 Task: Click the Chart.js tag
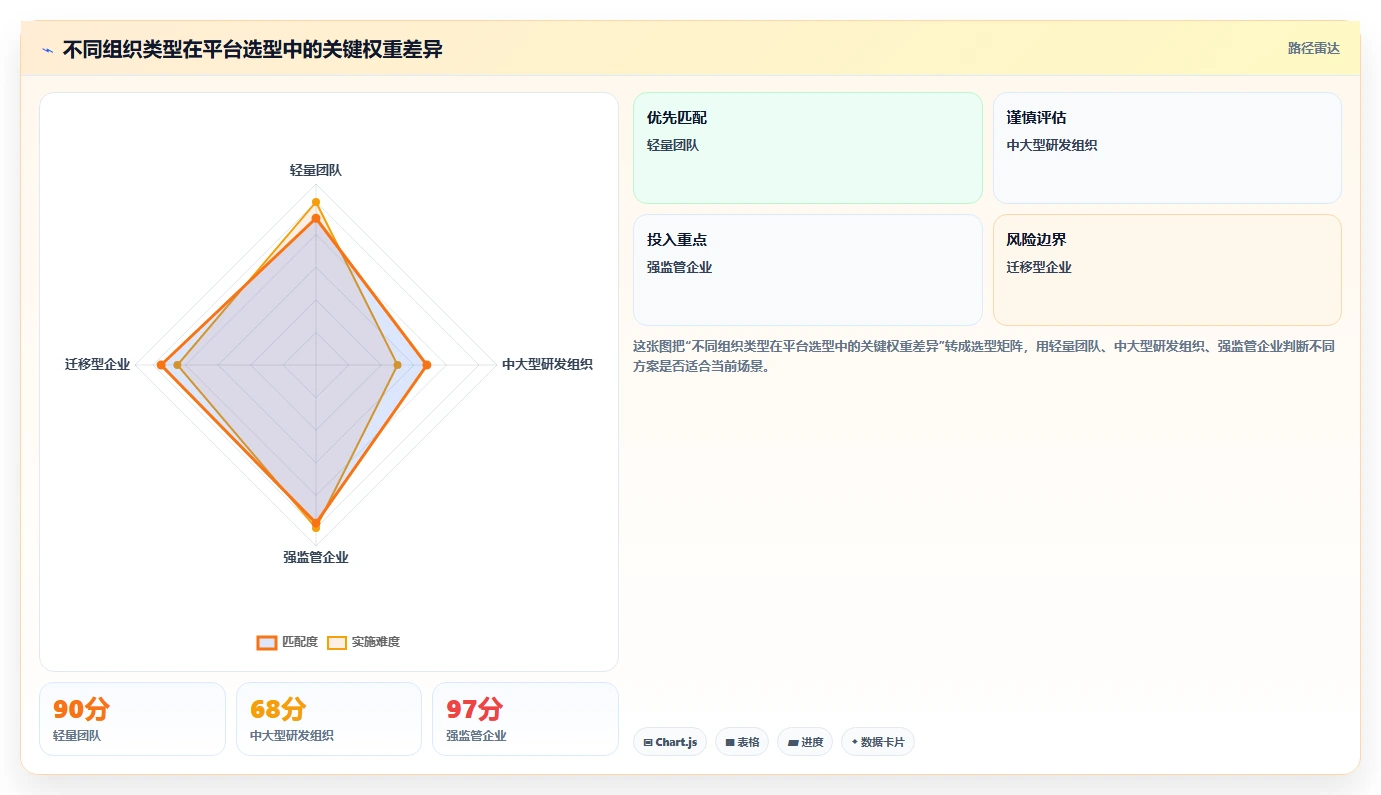coord(670,742)
